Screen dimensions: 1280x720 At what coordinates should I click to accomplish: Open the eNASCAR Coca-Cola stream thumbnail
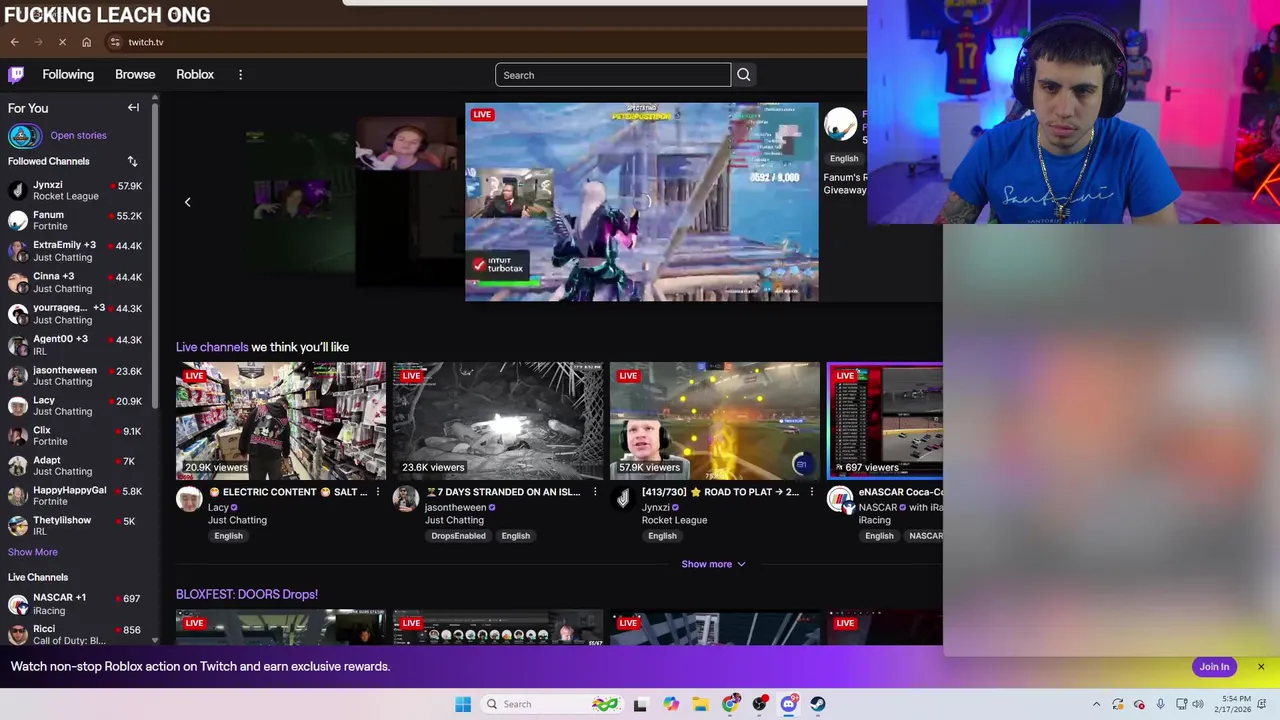[x=885, y=421]
